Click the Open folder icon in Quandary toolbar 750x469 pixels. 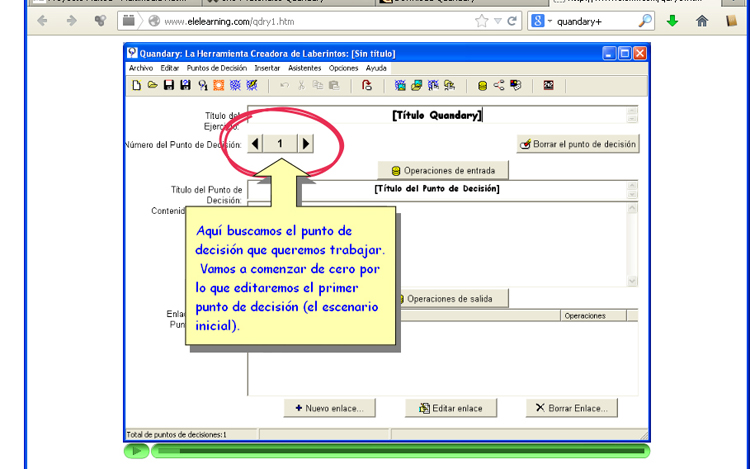[x=153, y=86]
